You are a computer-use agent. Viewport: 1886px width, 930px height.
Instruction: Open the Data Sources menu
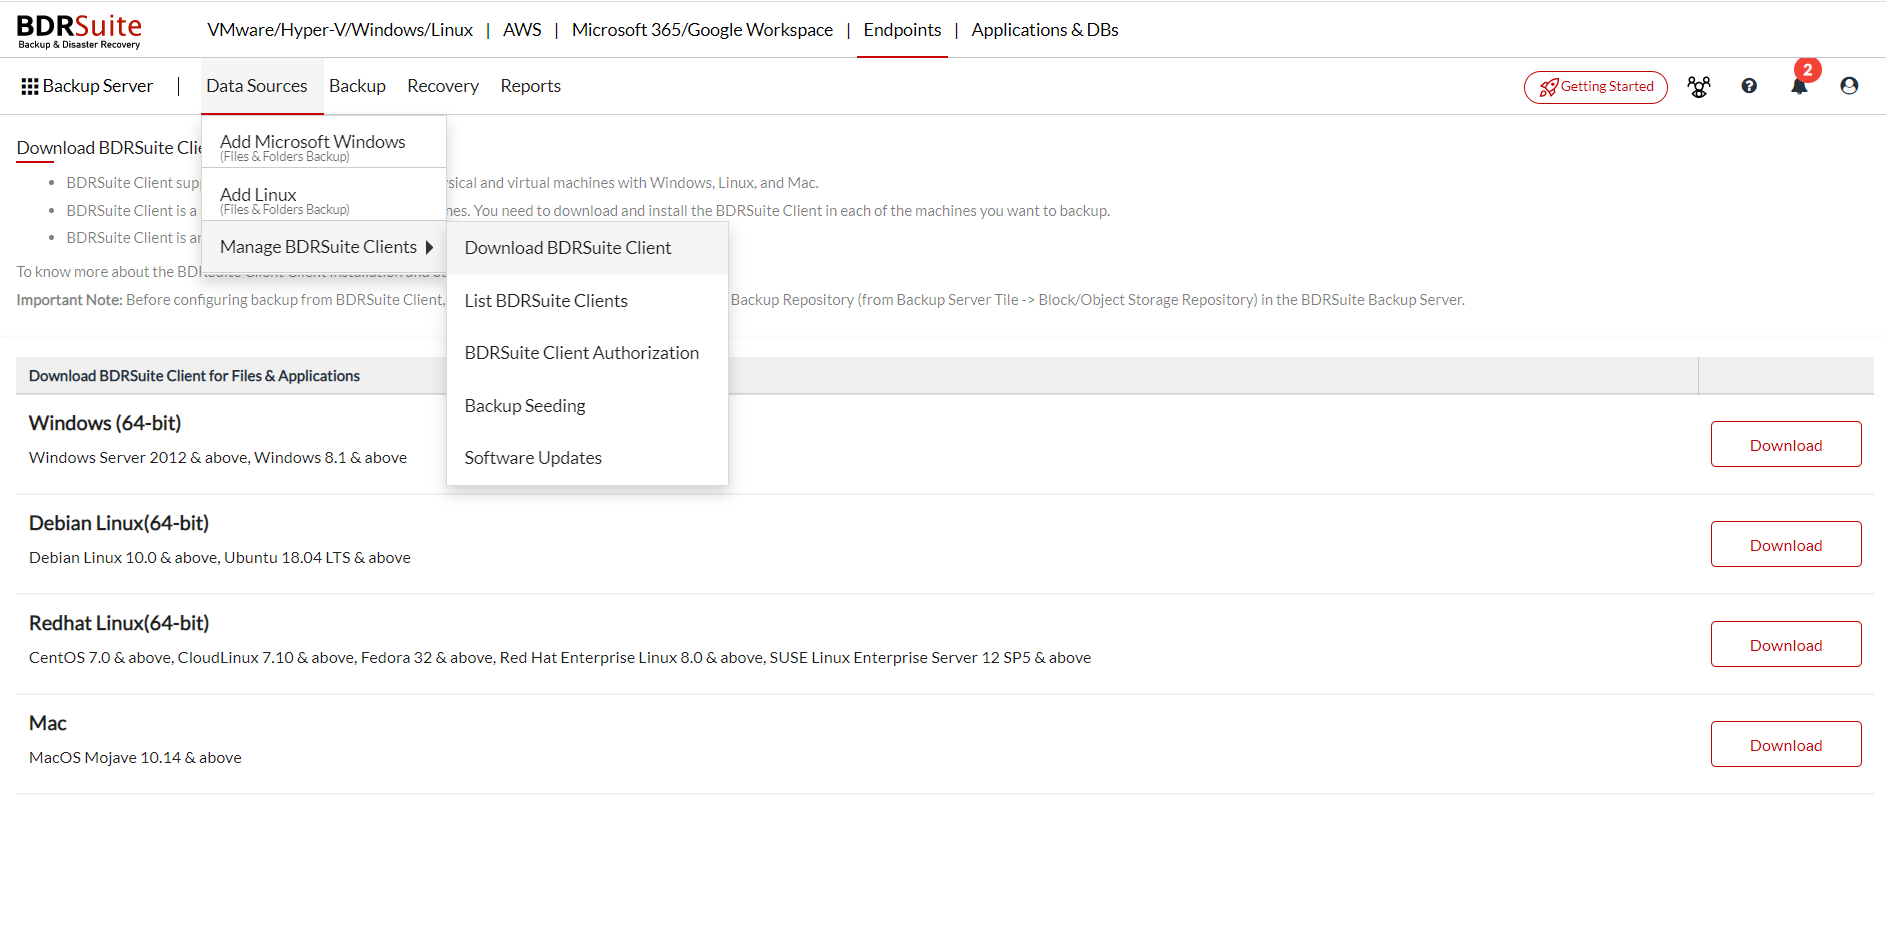click(x=256, y=86)
